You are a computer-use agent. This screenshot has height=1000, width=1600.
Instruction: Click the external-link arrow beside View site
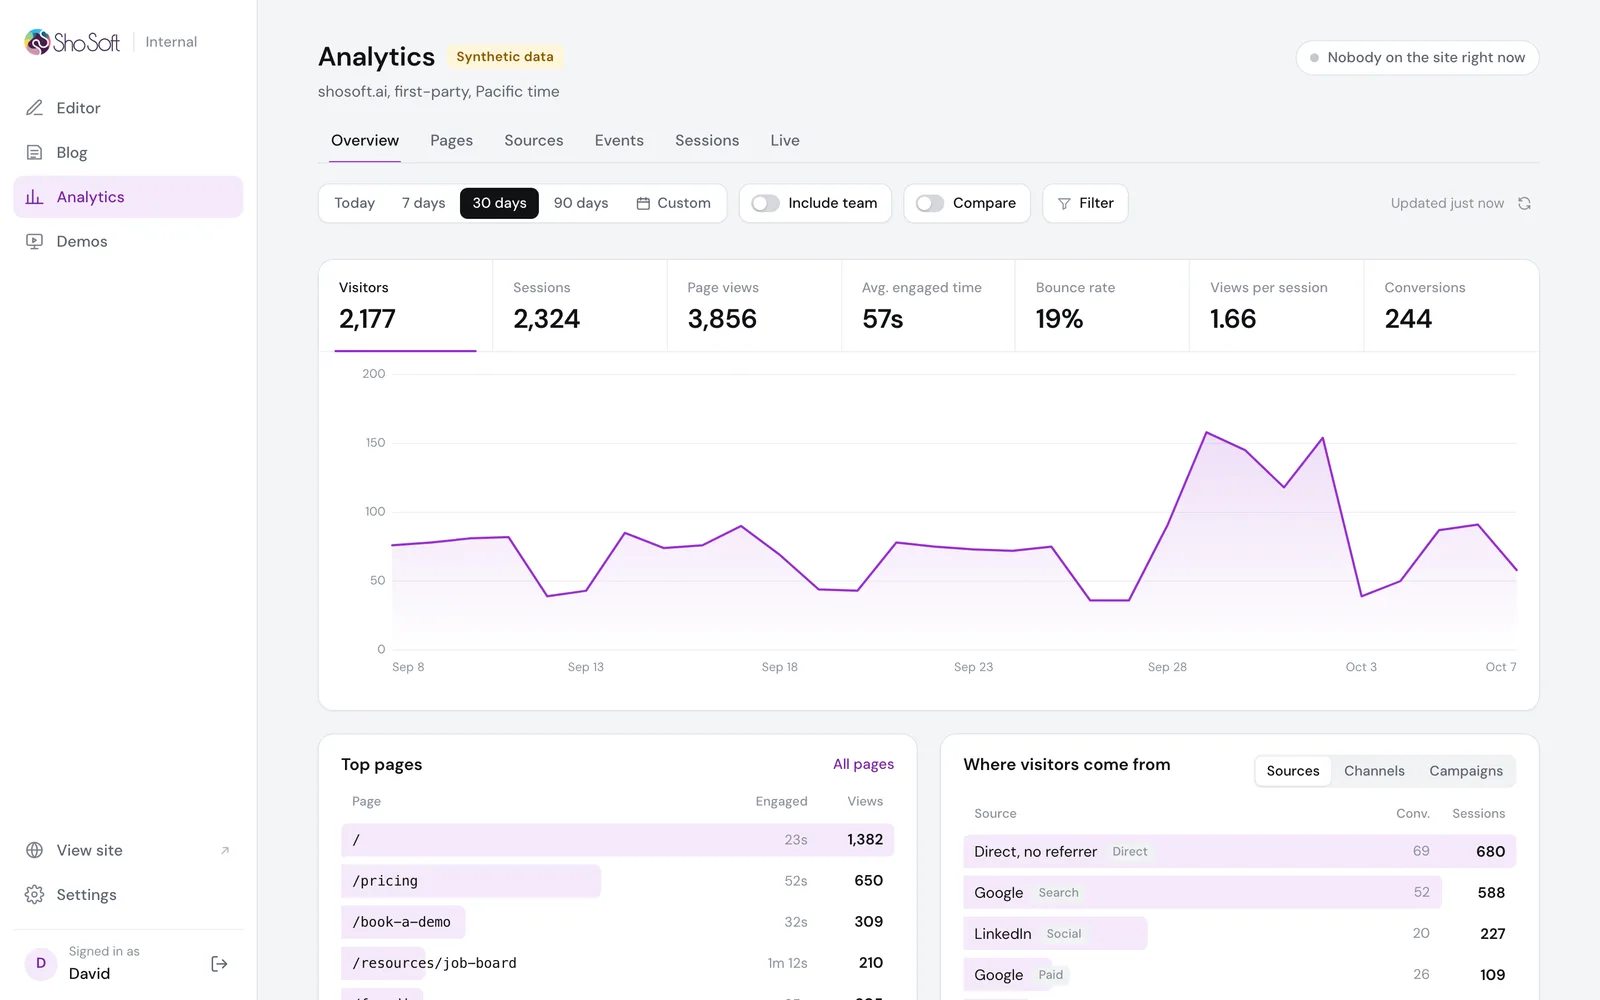point(225,850)
